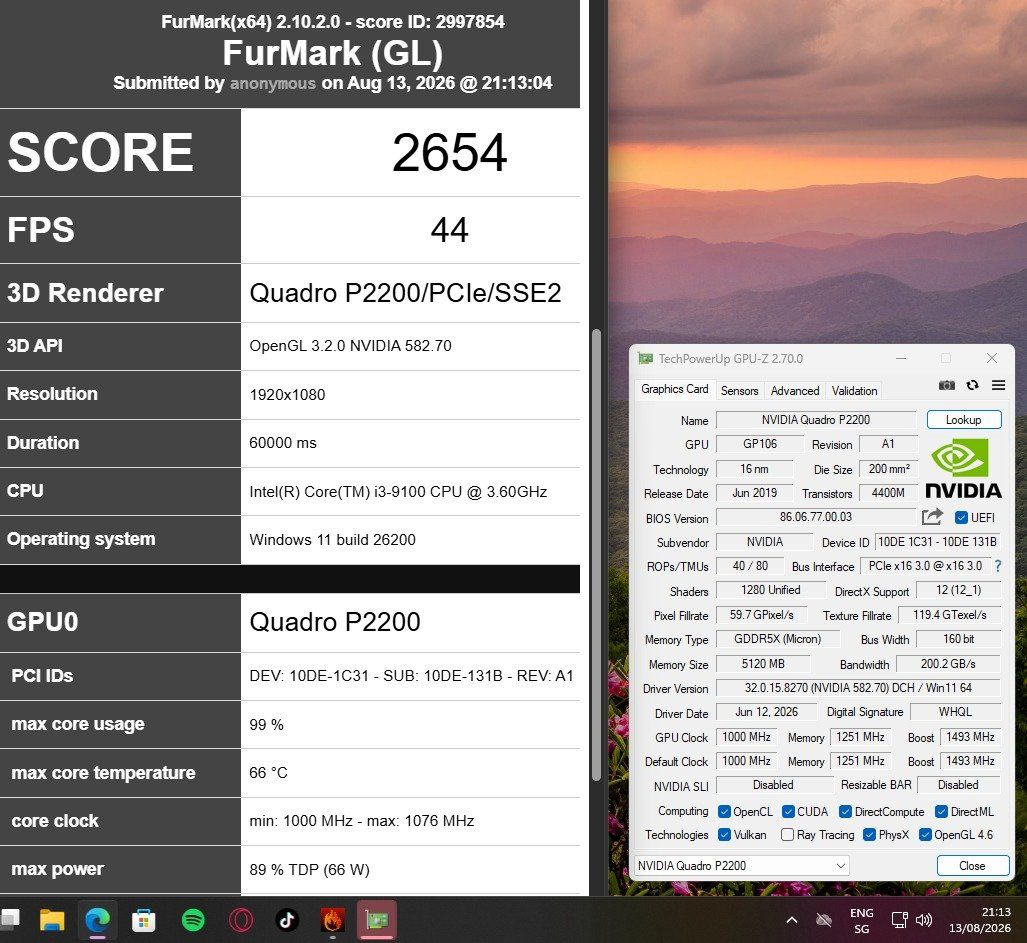Open the NVIDIA Quadro P2200 GPU dropdown
Screen dimensions: 1027x943
tap(741, 865)
